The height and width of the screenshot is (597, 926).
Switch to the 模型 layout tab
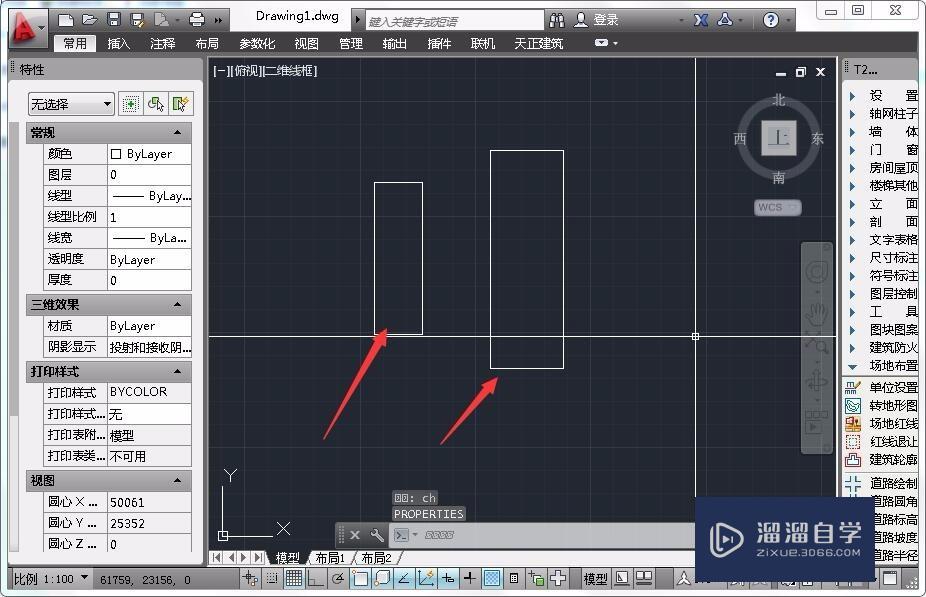click(288, 558)
